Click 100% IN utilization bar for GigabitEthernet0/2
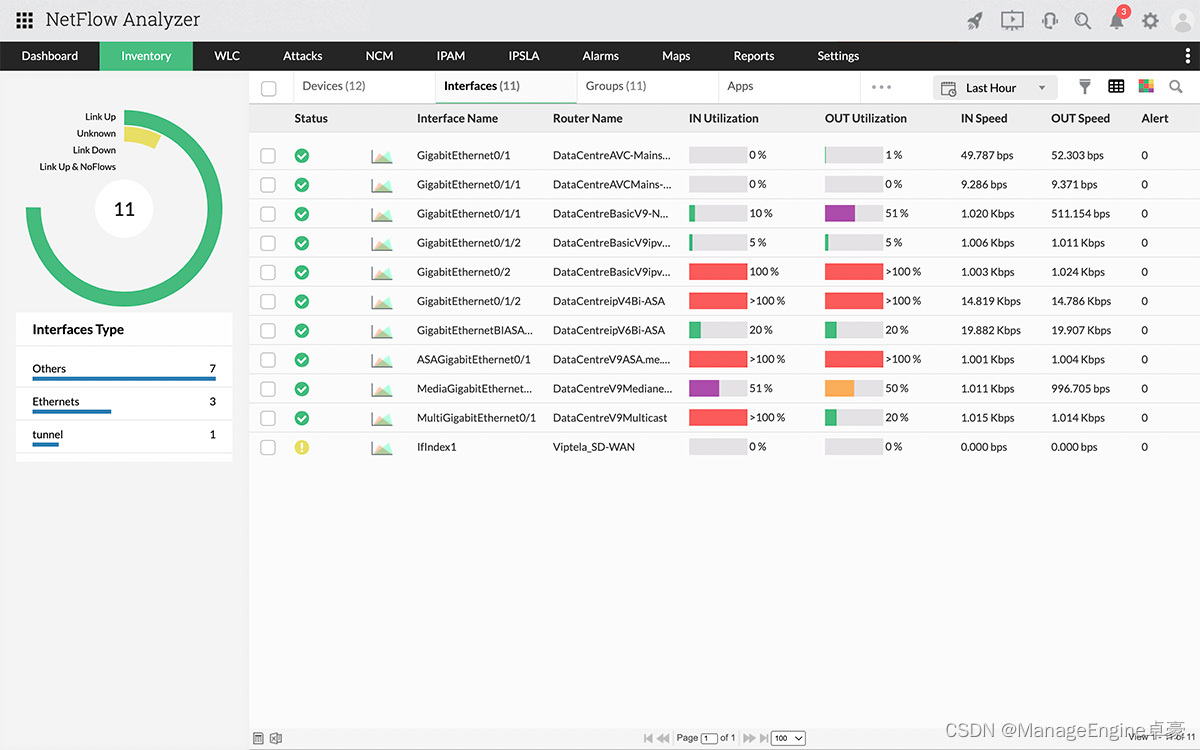The width and height of the screenshot is (1200, 750). coord(718,272)
